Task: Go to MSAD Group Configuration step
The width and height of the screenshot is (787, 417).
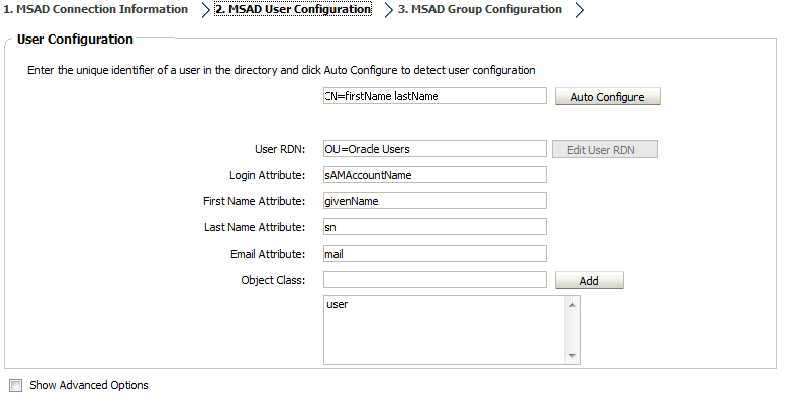Action: [479, 10]
